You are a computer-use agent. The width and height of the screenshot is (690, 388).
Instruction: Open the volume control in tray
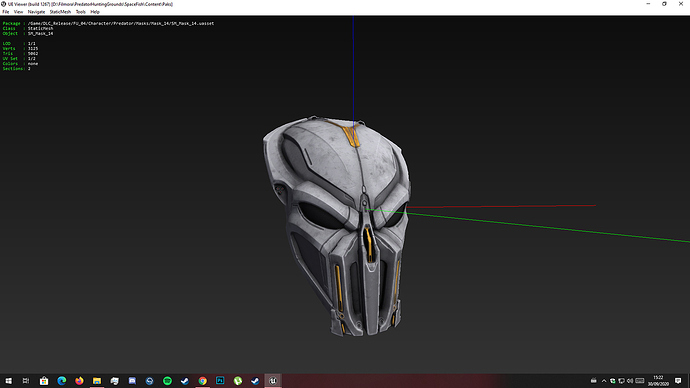click(630, 381)
